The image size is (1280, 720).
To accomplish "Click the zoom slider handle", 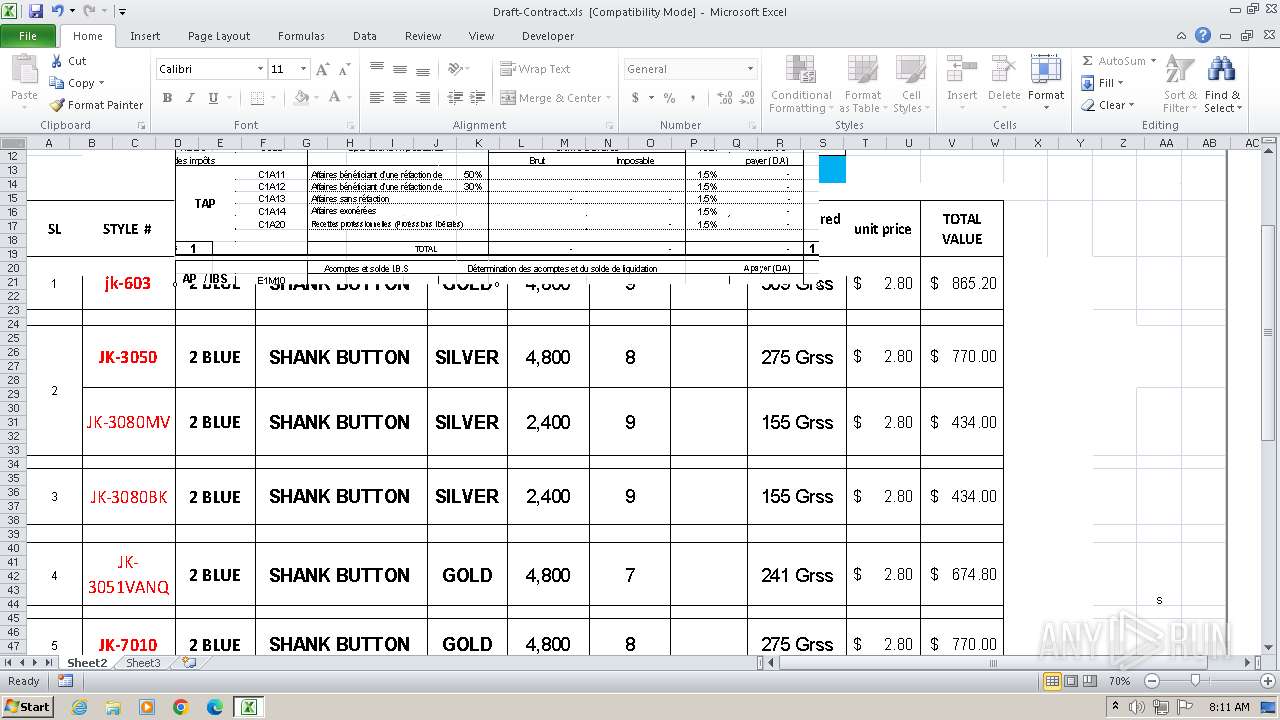I will pyautogui.click(x=1195, y=681).
